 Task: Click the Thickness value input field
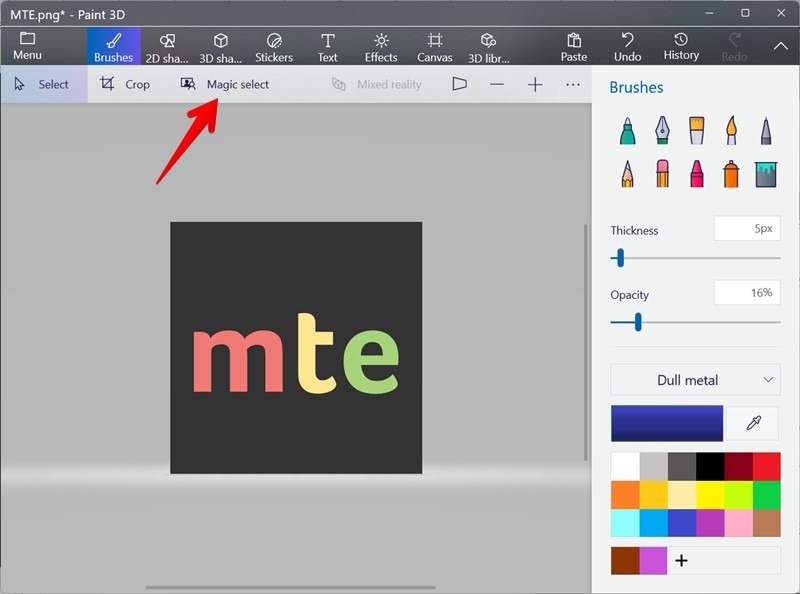click(x=745, y=228)
